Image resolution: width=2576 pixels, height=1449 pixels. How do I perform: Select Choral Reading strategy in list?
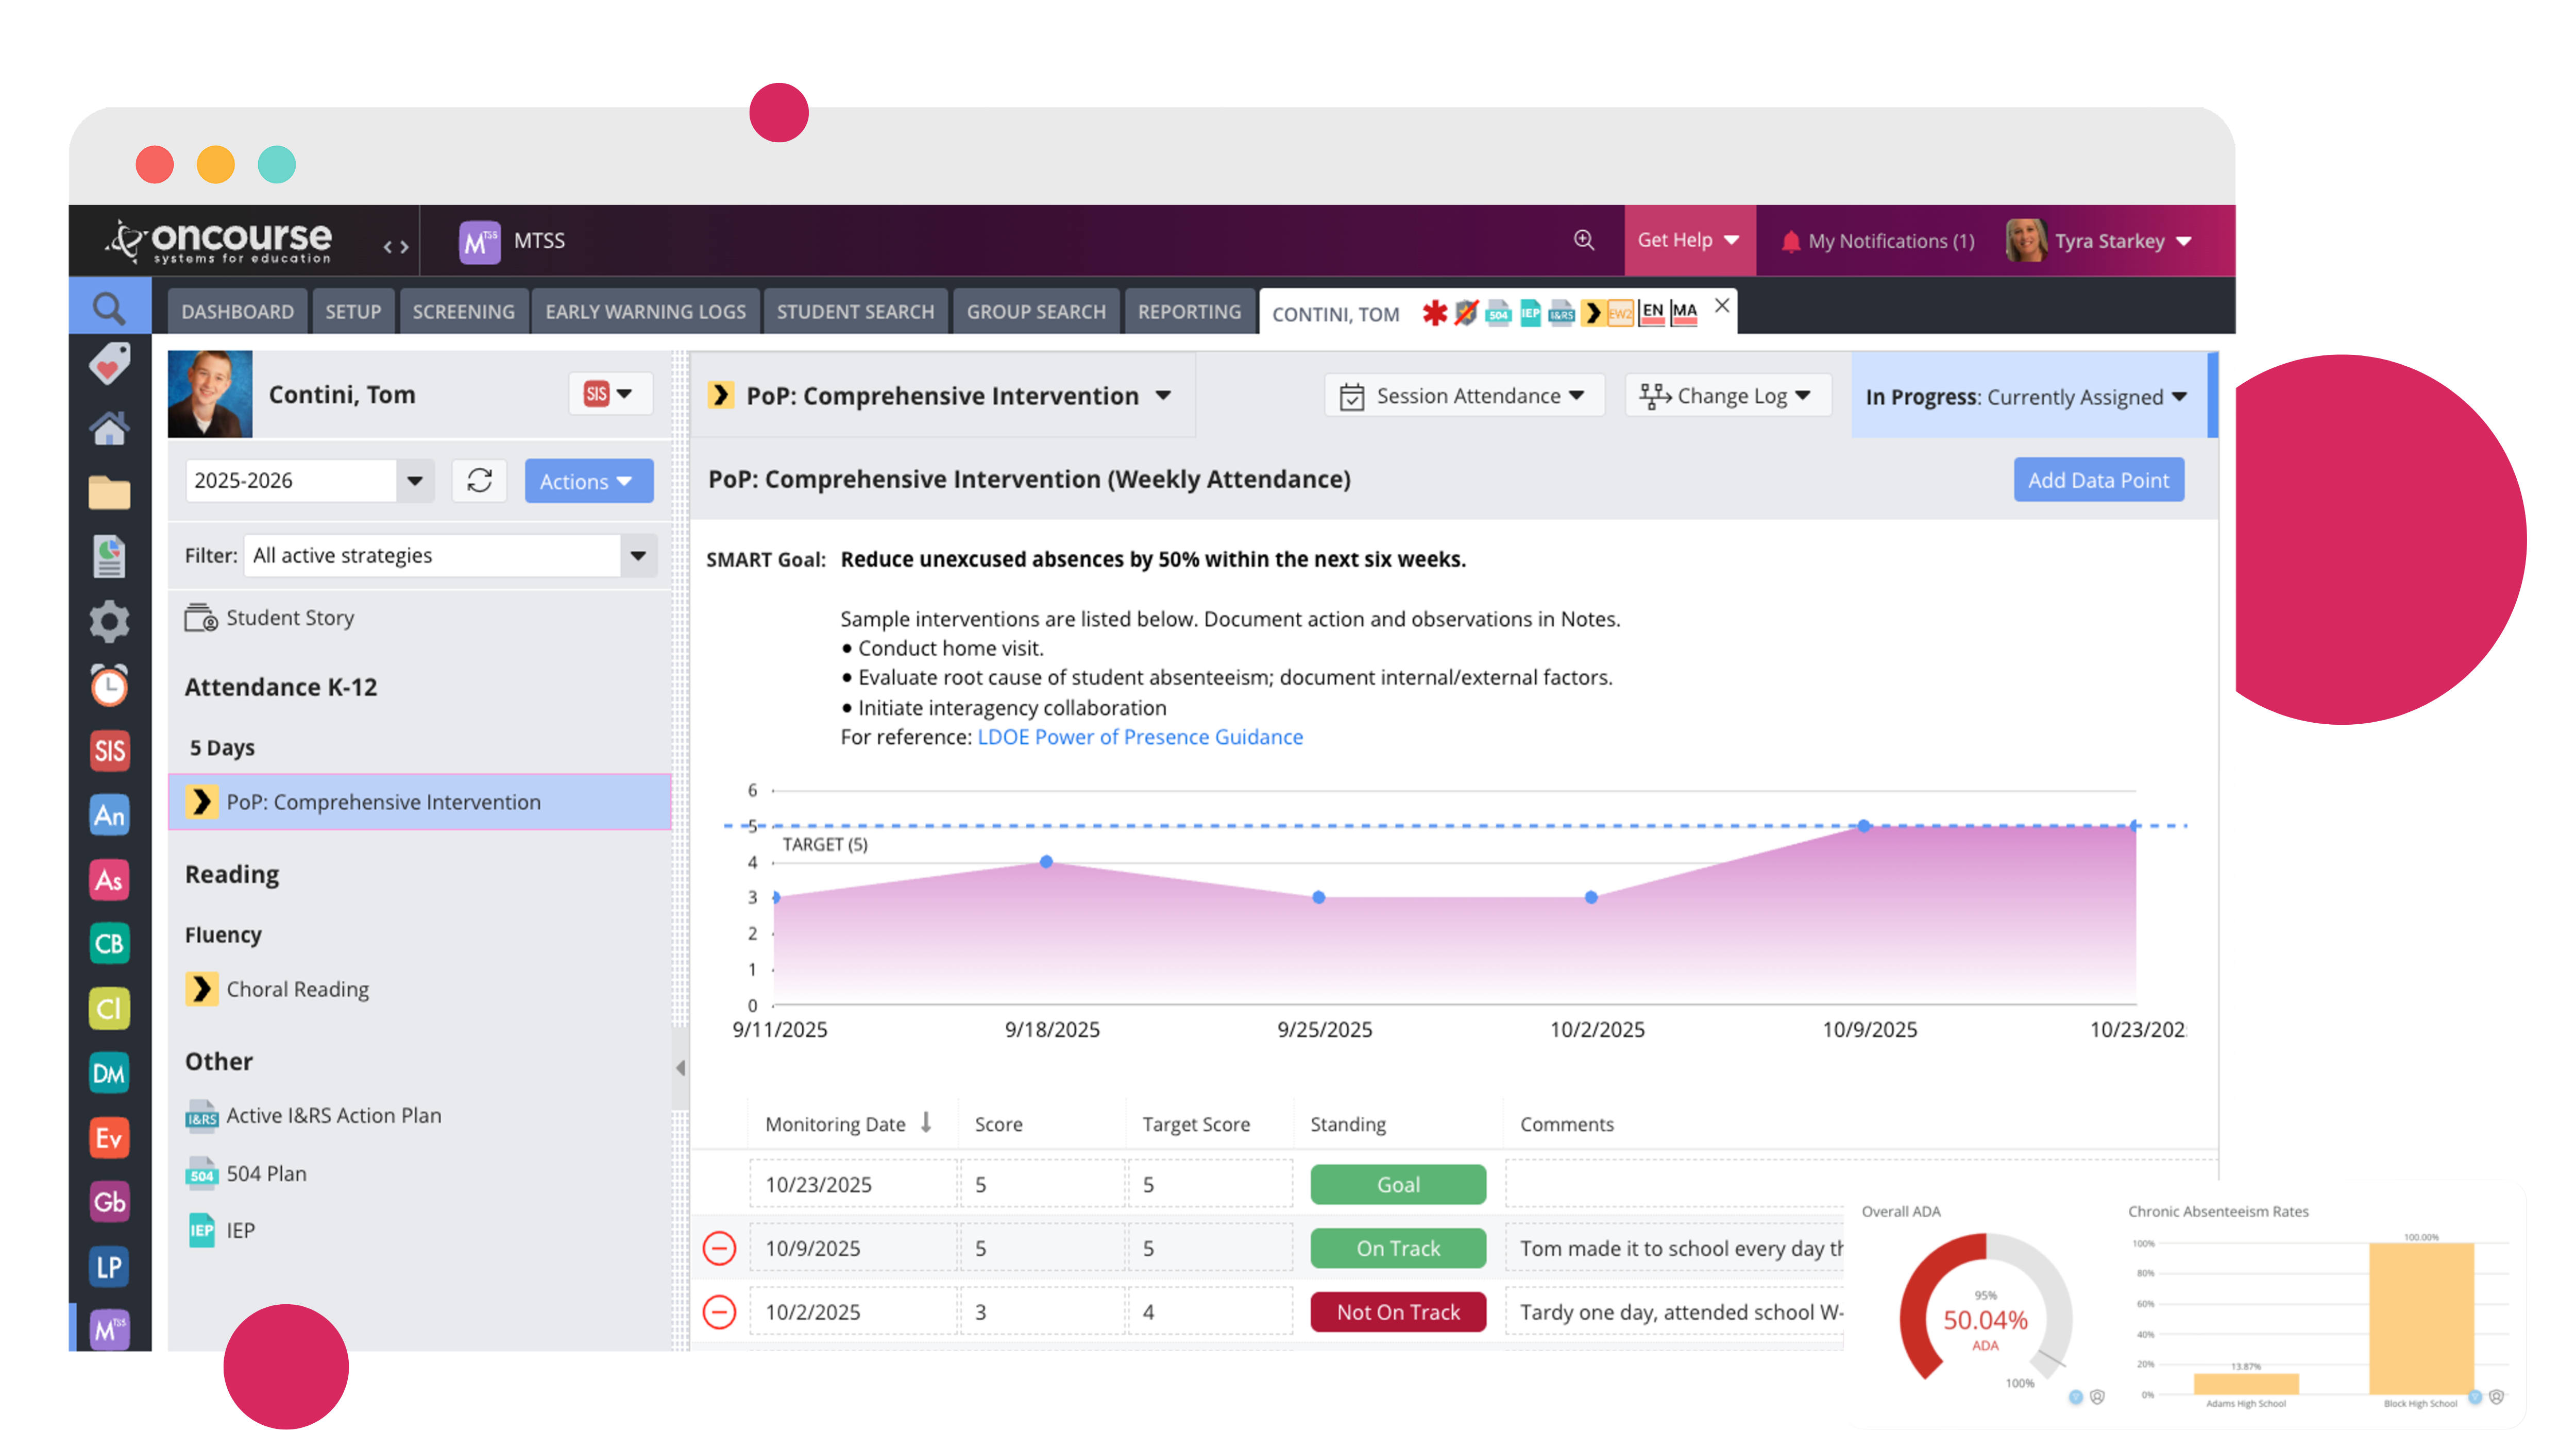point(297,989)
